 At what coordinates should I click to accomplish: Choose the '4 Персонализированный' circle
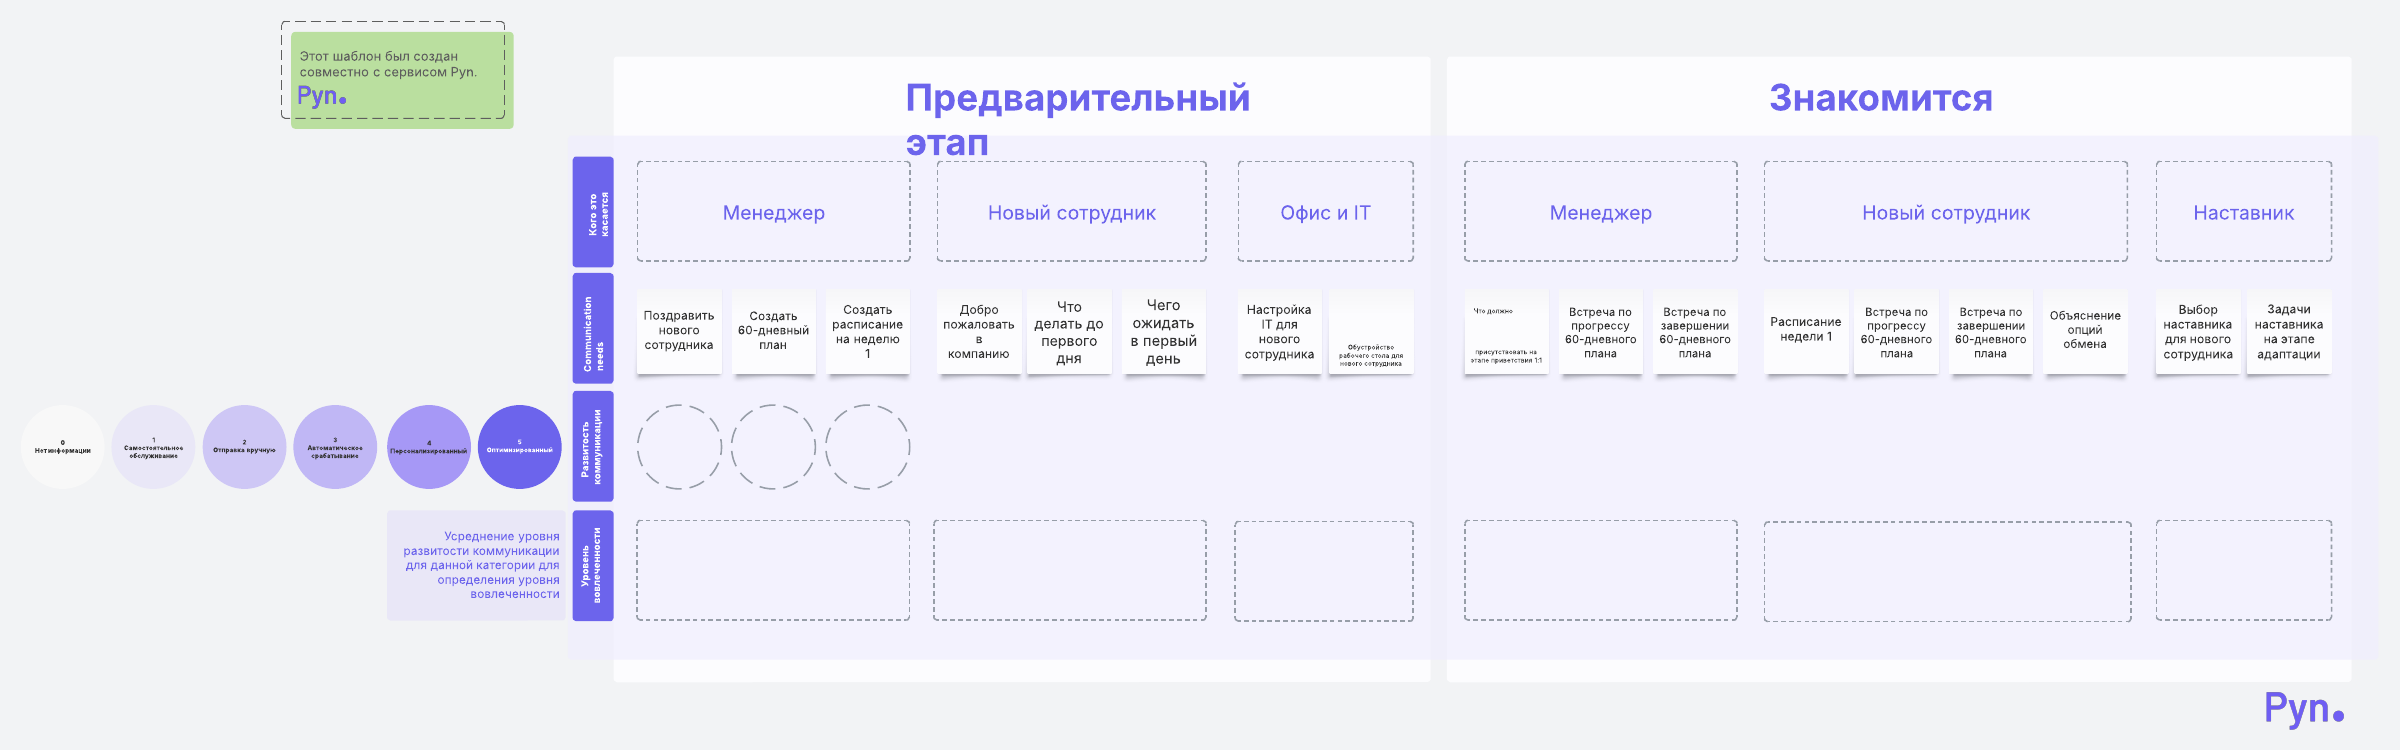[429, 447]
